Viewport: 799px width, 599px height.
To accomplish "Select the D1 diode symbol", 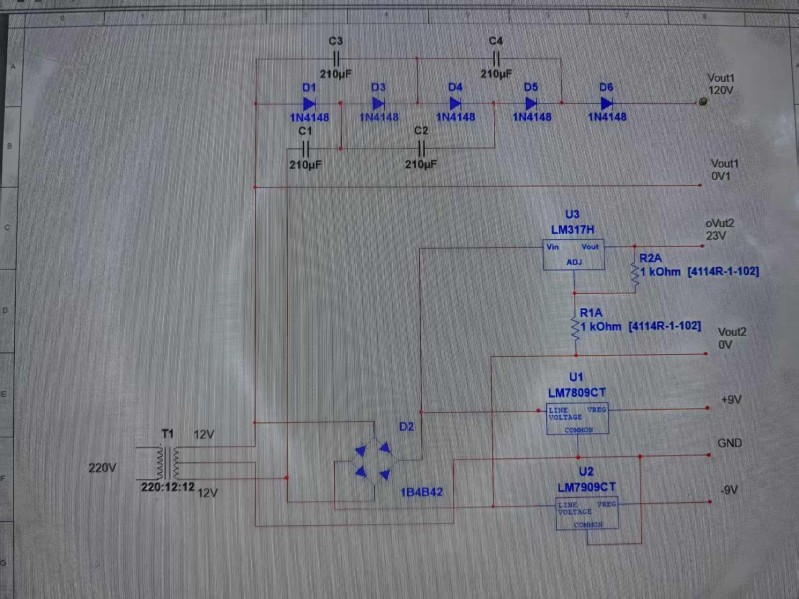I will coord(309,103).
